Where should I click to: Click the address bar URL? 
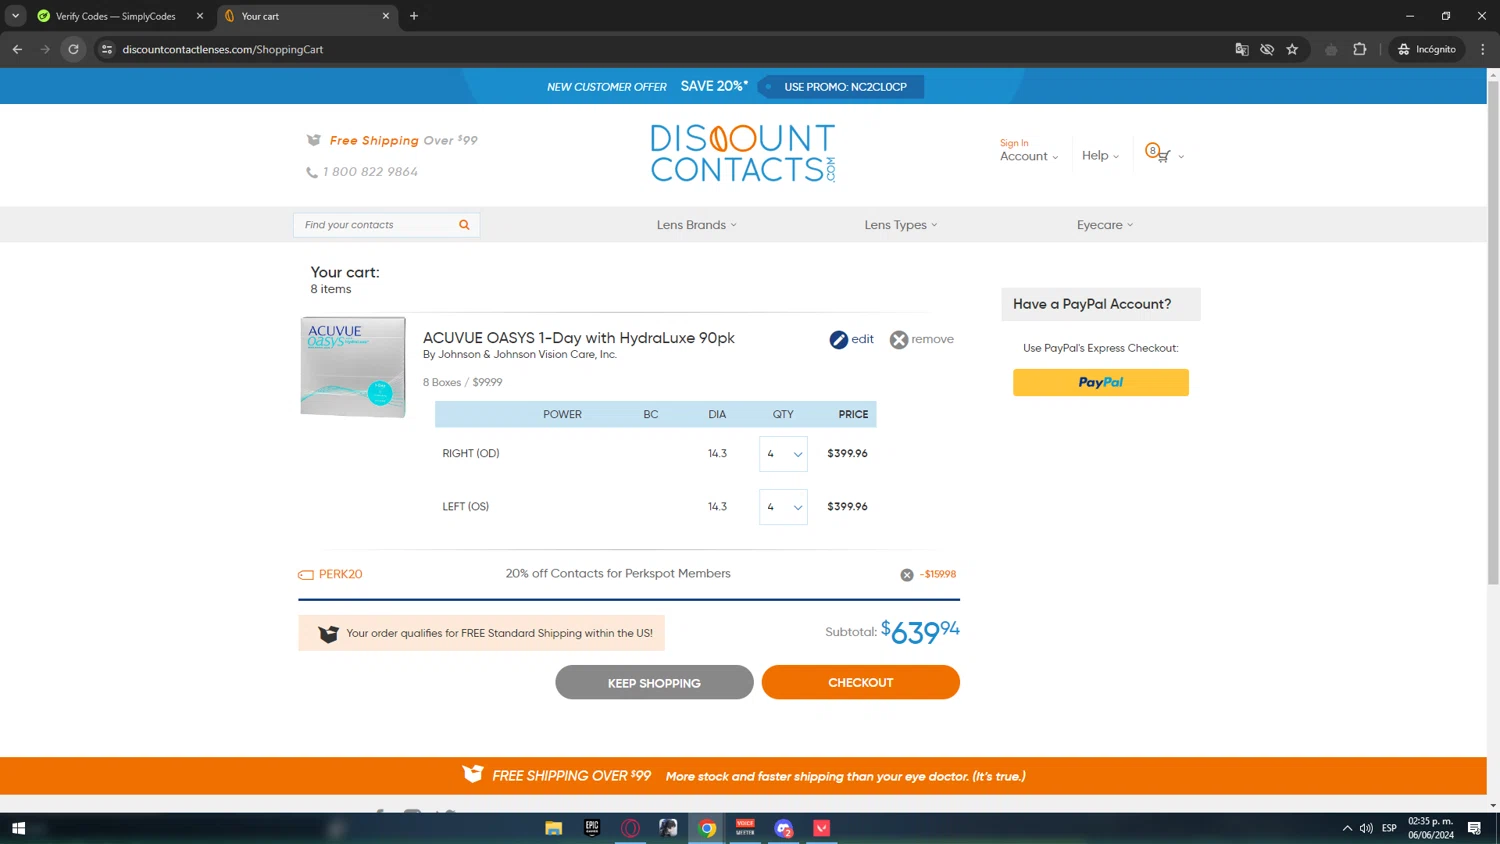(x=222, y=49)
